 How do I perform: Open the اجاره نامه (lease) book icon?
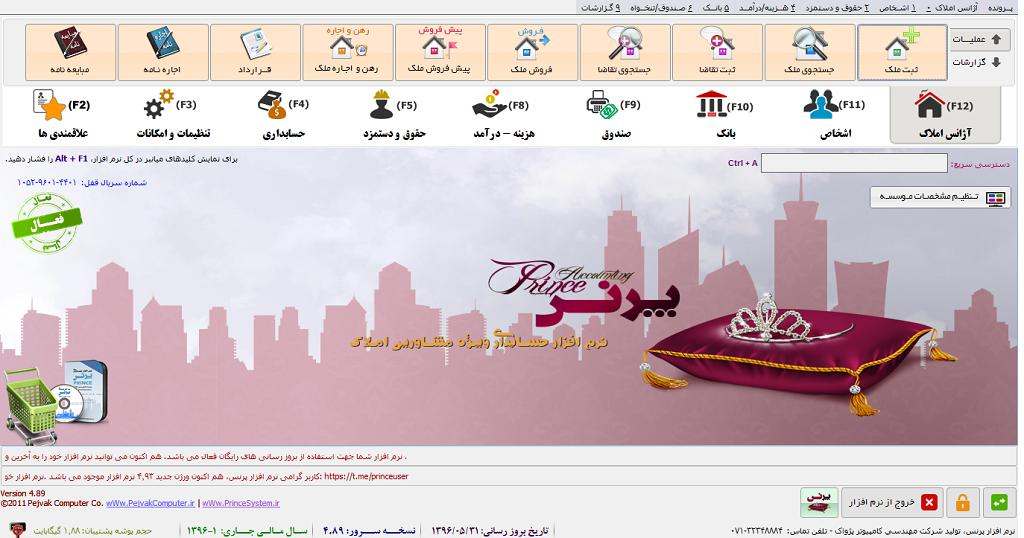pyautogui.click(x=163, y=52)
